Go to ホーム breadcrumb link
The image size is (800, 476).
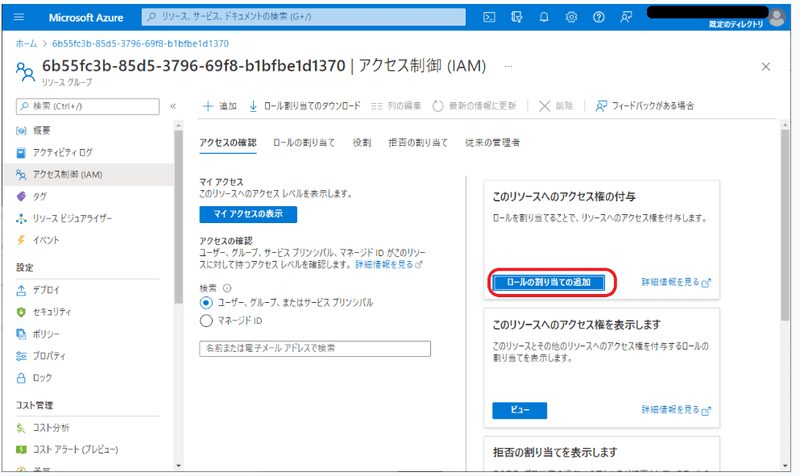[26, 44]
